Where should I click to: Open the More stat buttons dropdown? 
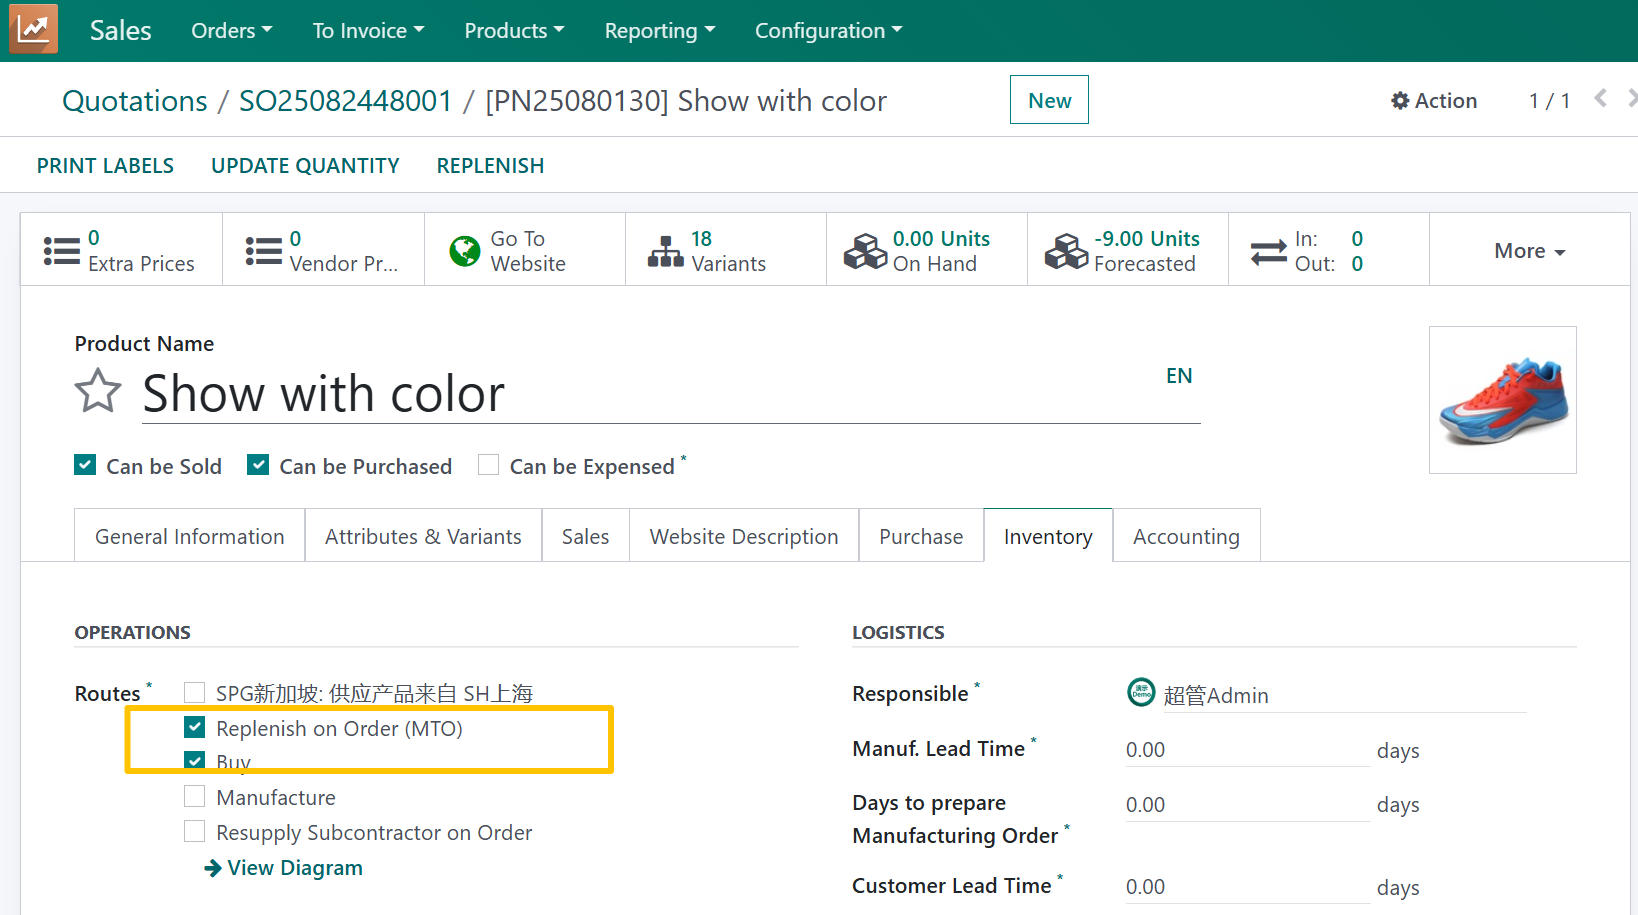pos(1528,251)
